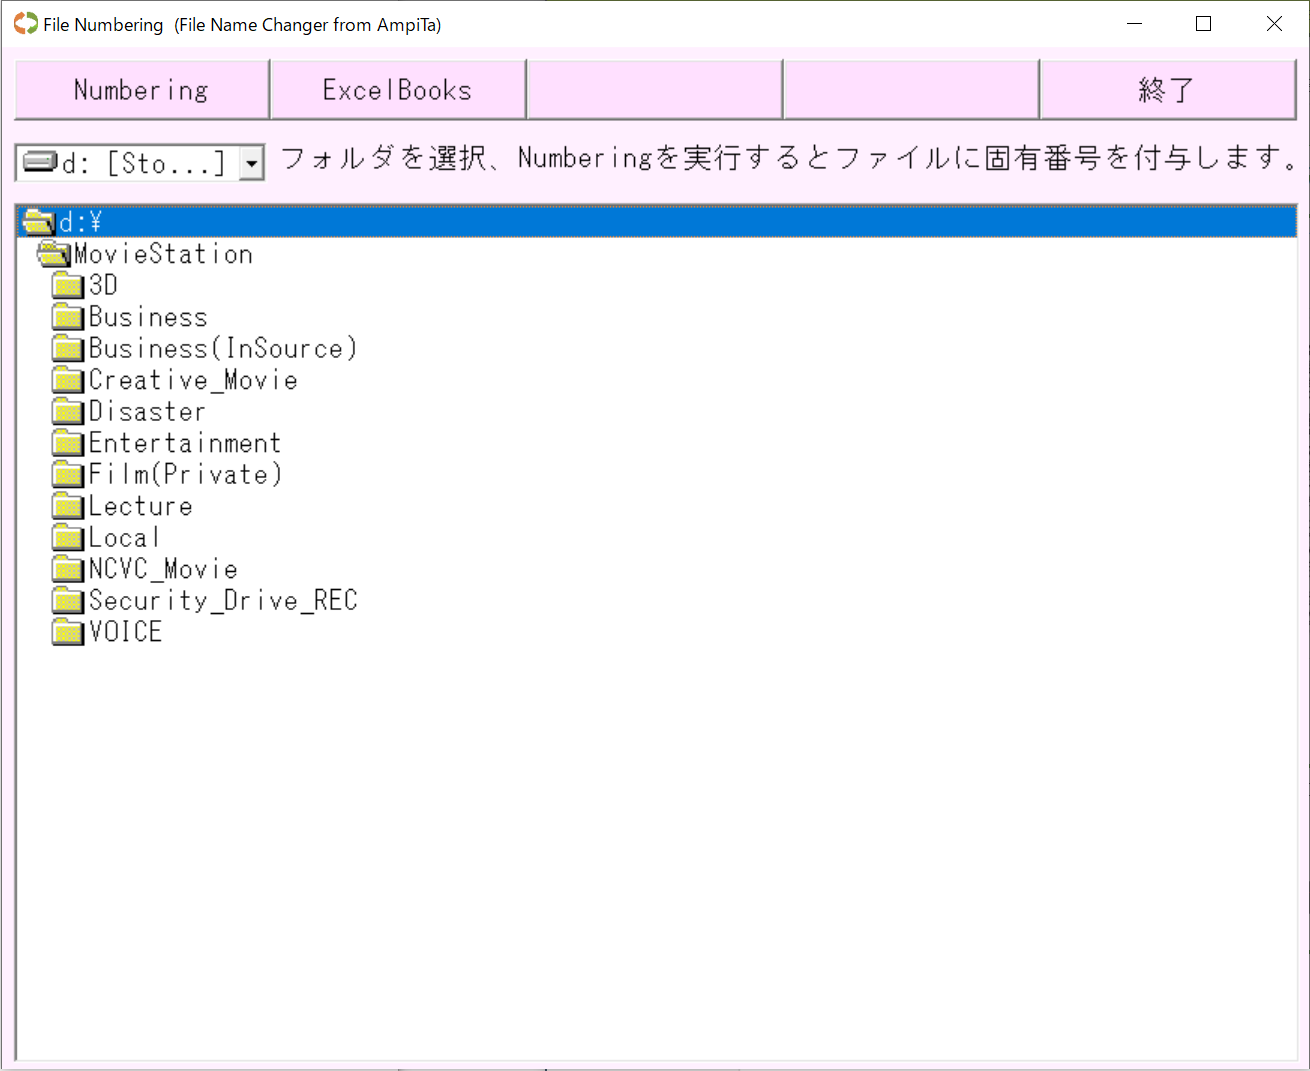Image resolution: width=1310 pixels, height=1071 pixels.
Task: Click the Film(Private) folder icon
Action: [68, 474]
